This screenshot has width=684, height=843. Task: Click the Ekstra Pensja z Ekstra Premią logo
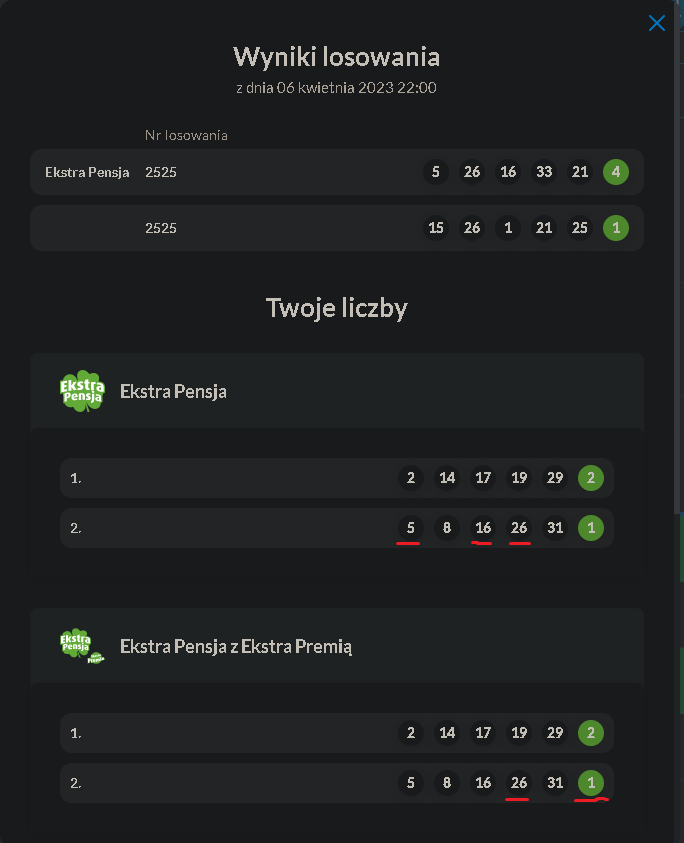click(82, 646)
